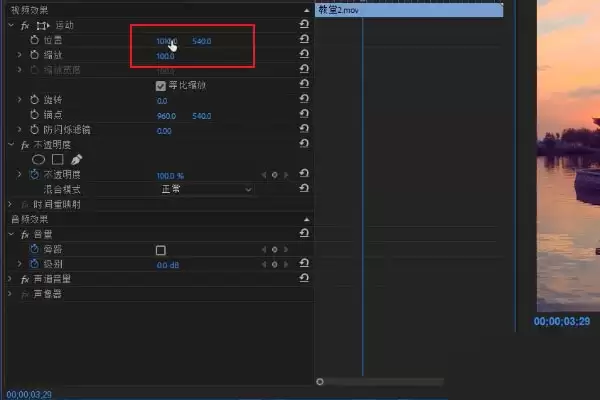600x400 pixels.
Task: Expand the 缩放 parameter
Action: [19, 55]
